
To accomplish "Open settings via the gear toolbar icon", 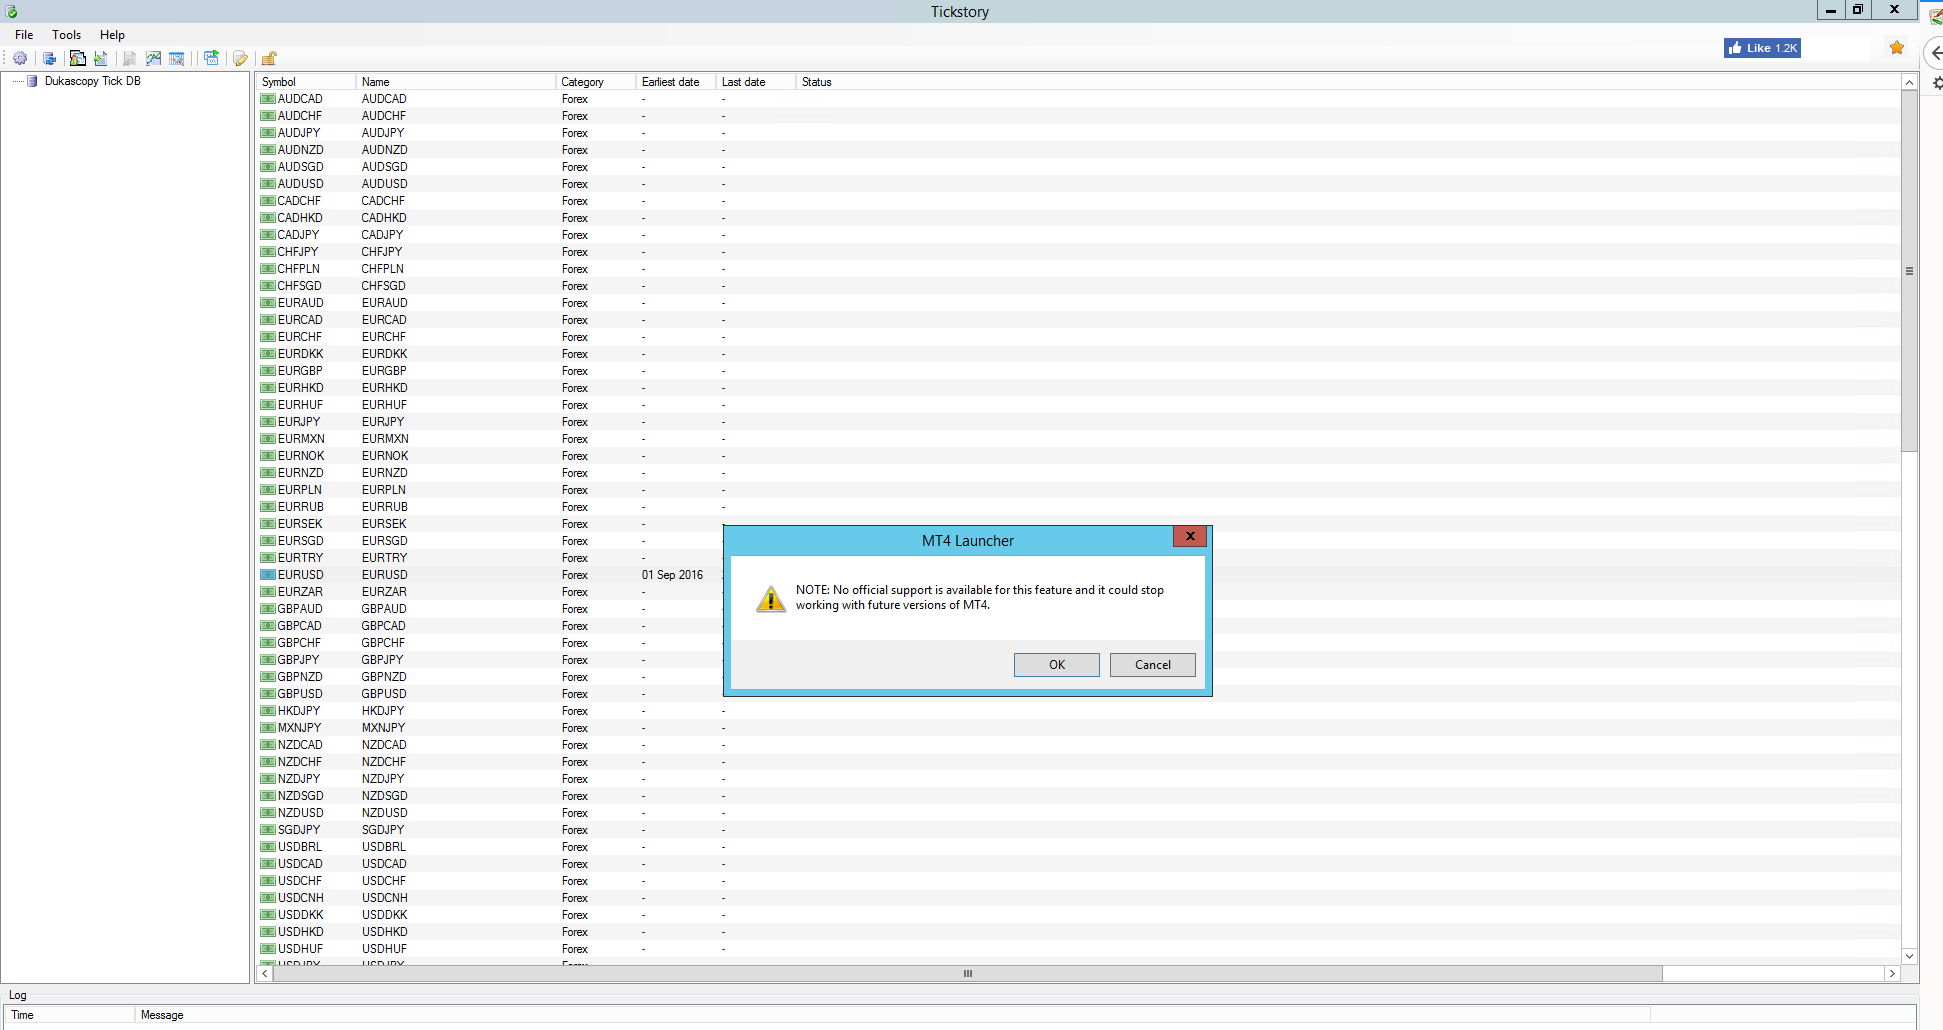I will click(20, 58).
